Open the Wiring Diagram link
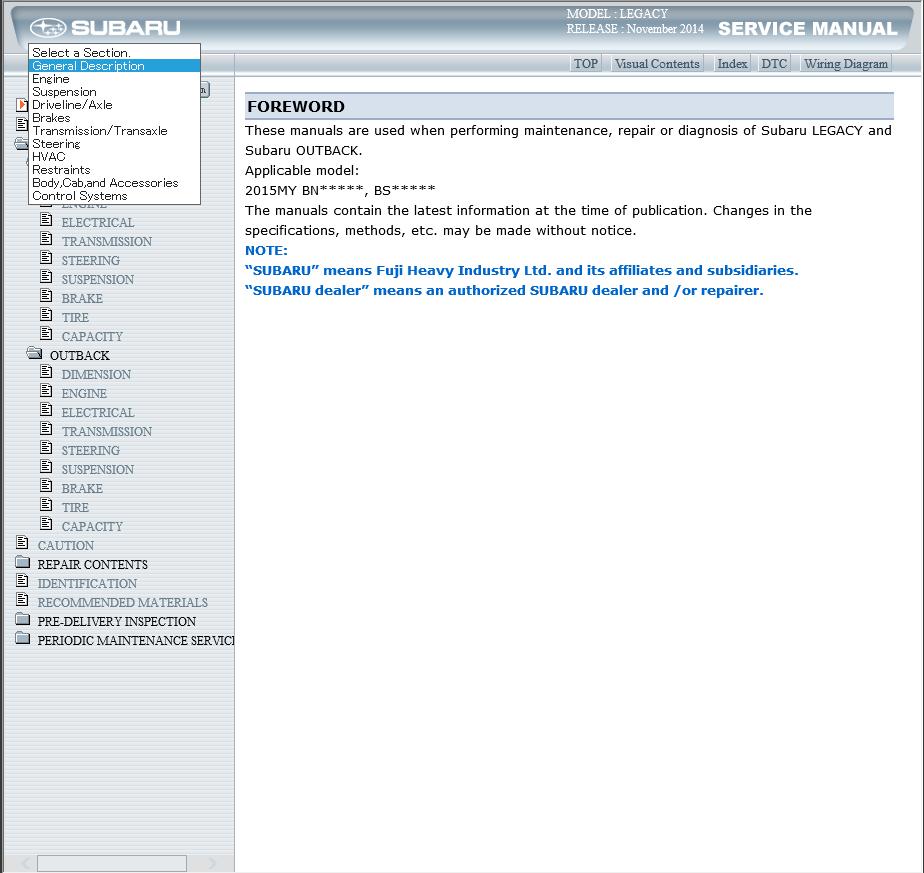The width and height of the screenshot is (924, 873). 846,64
